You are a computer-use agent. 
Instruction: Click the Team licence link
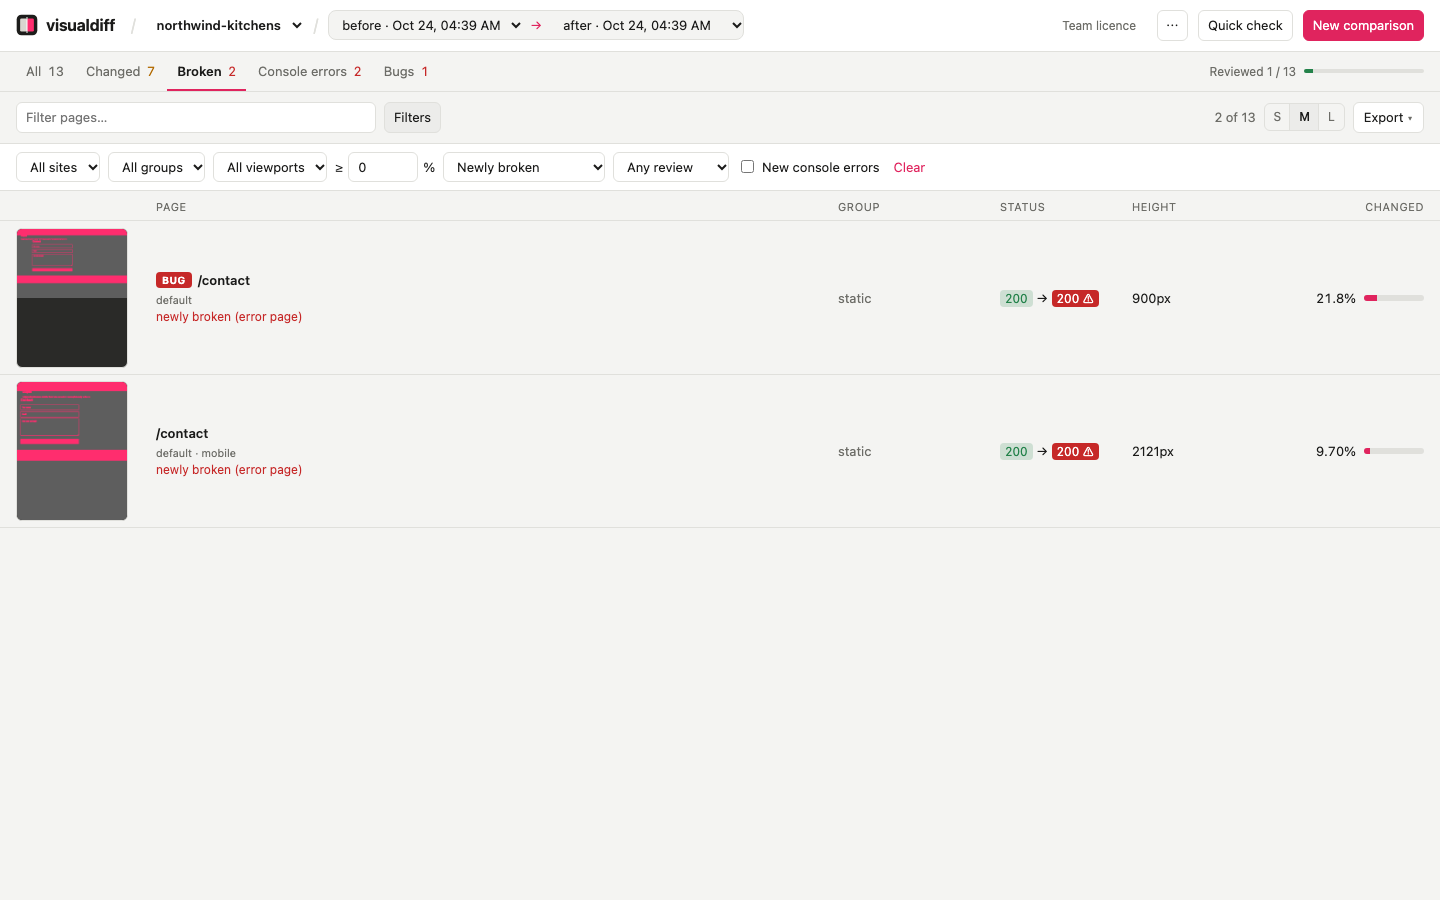(1099, 25)
